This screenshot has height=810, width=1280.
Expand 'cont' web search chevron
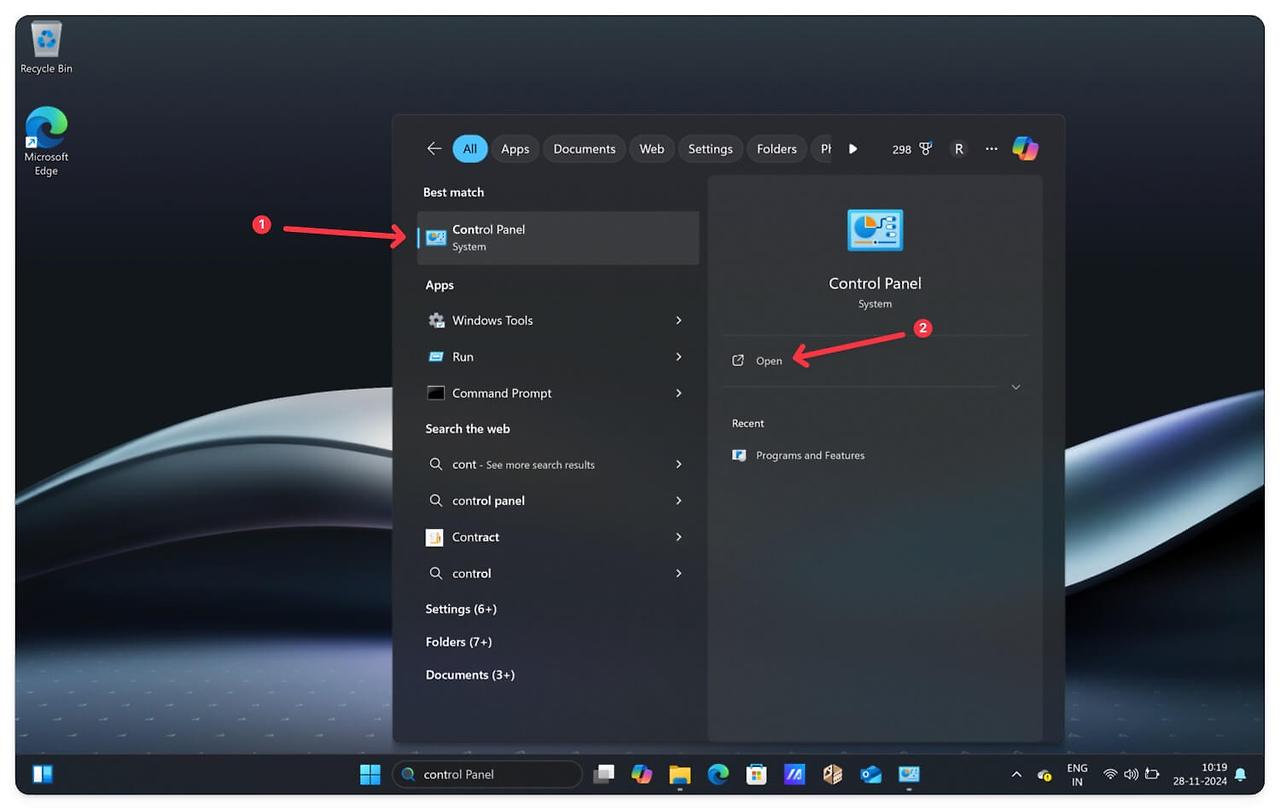tap(678, 464)
